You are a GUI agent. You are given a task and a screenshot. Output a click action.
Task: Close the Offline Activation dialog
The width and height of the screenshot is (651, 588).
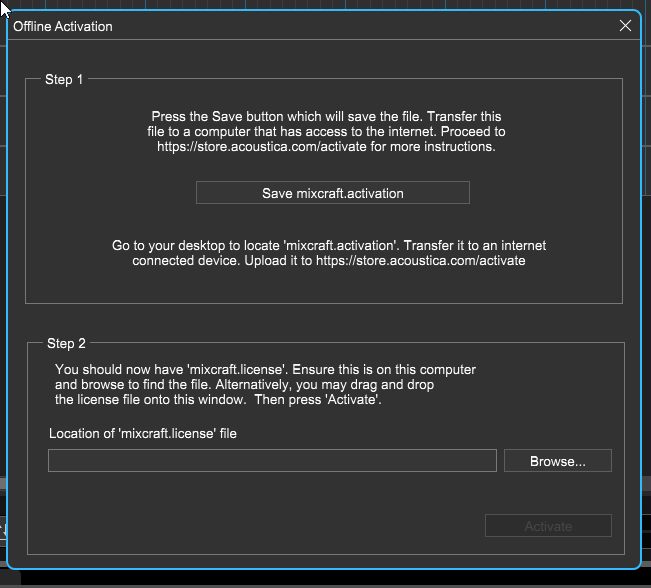coord(625,26)
